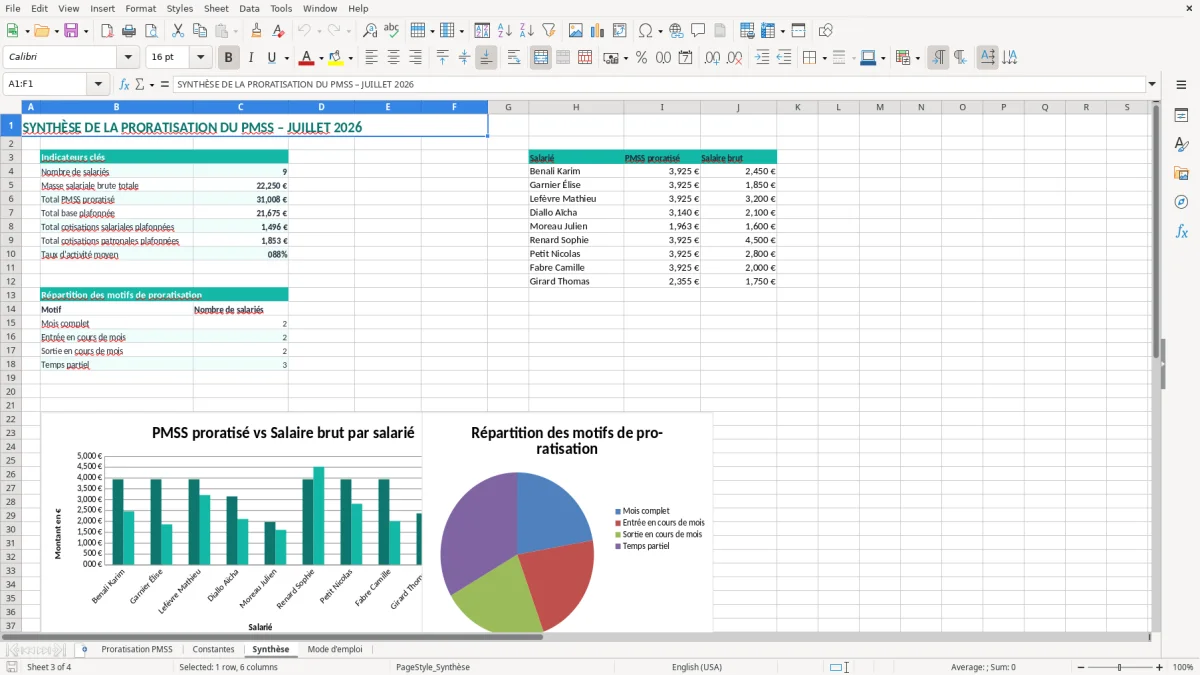Image resolution: width=1200 pixels, height=675 pixels.
Task: Toggle Align Bottom
Action: (x=486, y=58)
